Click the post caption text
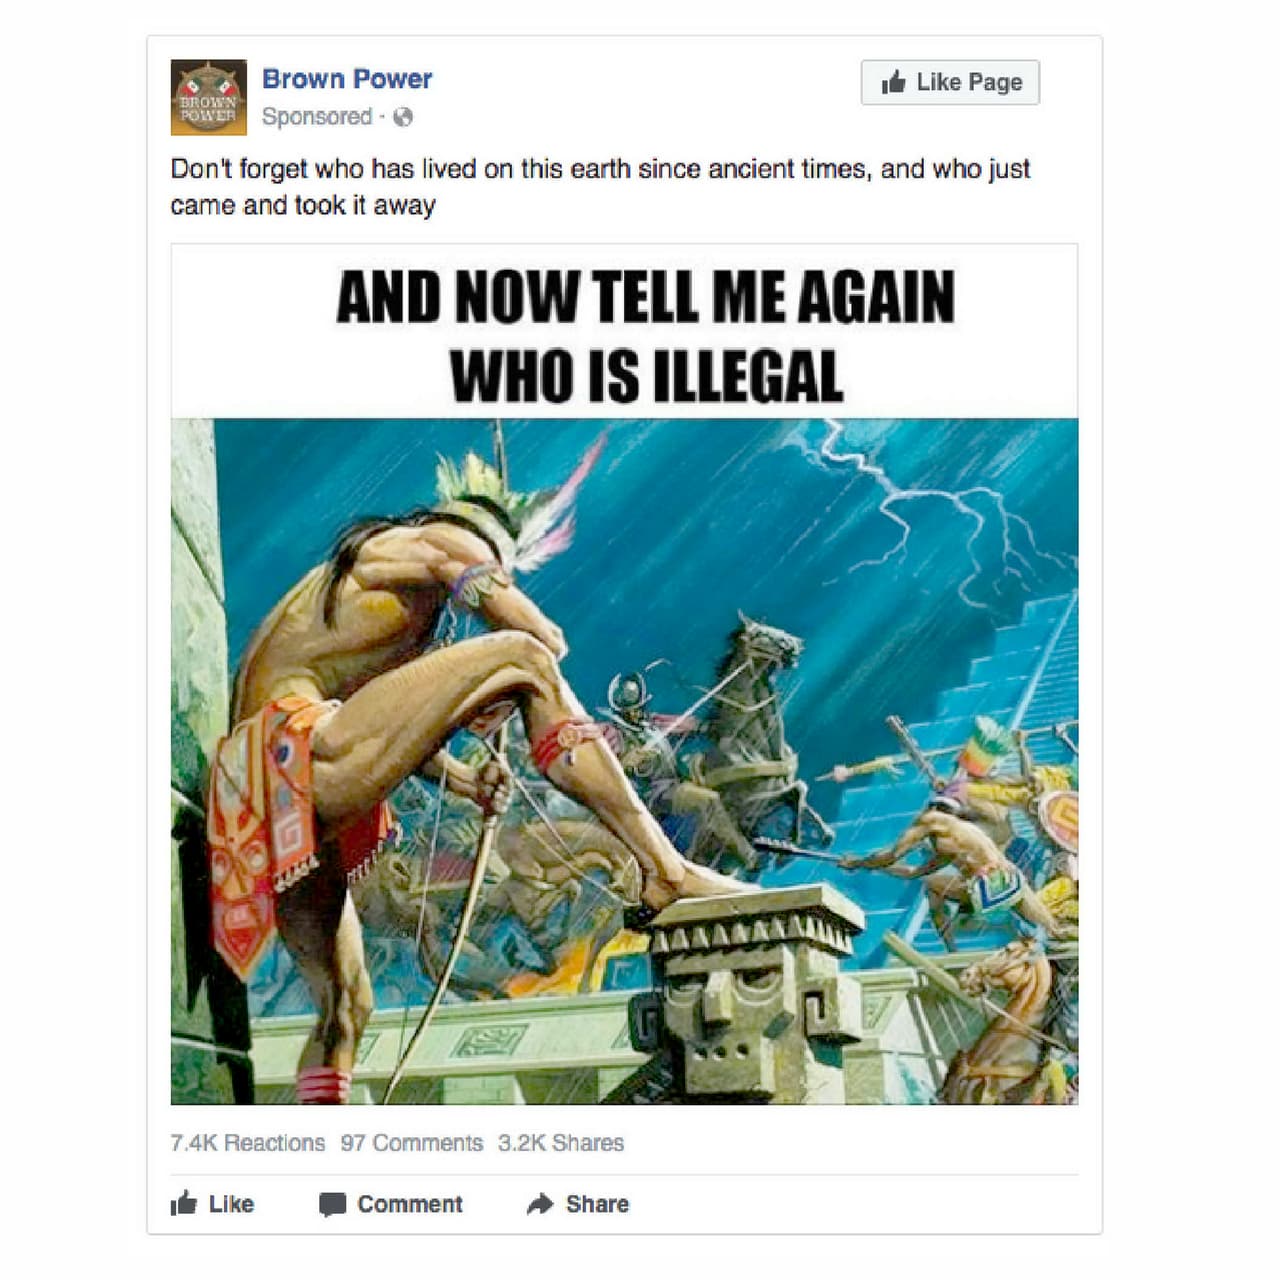Image resolution: width=1280 pixels, height=1280 pixels. tap(600, 187)
